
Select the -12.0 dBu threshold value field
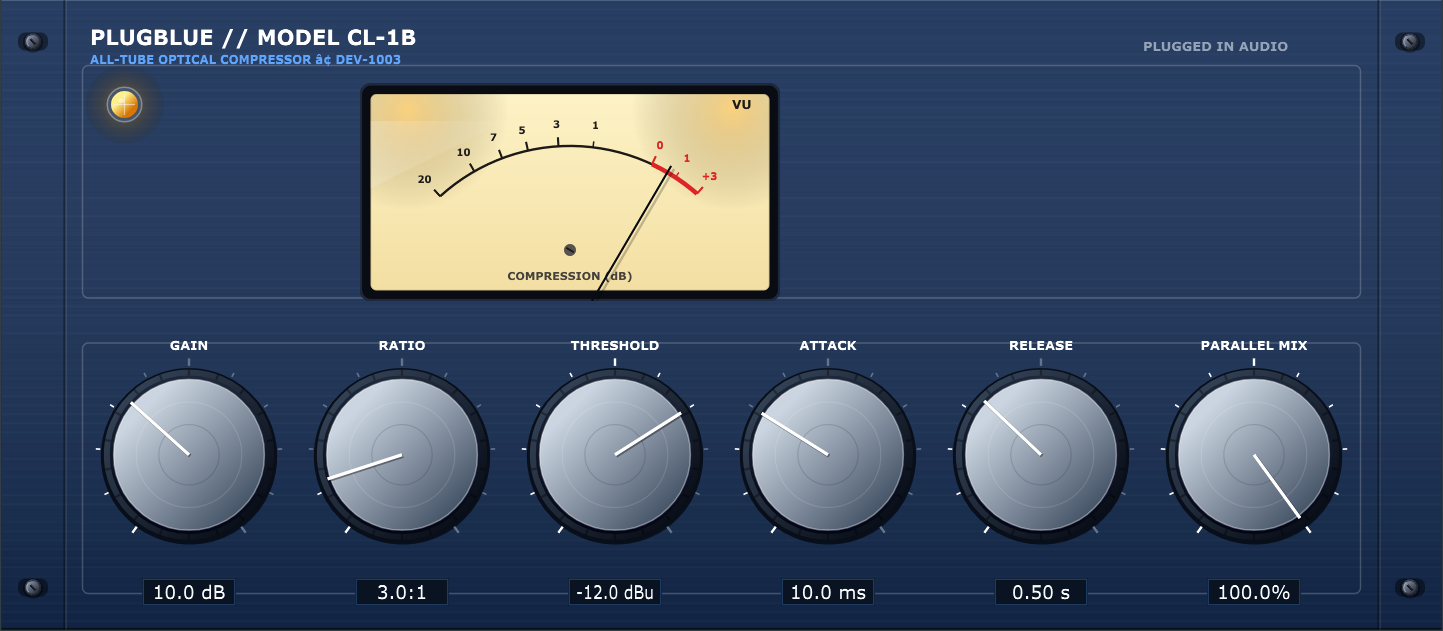pos(615,592)
